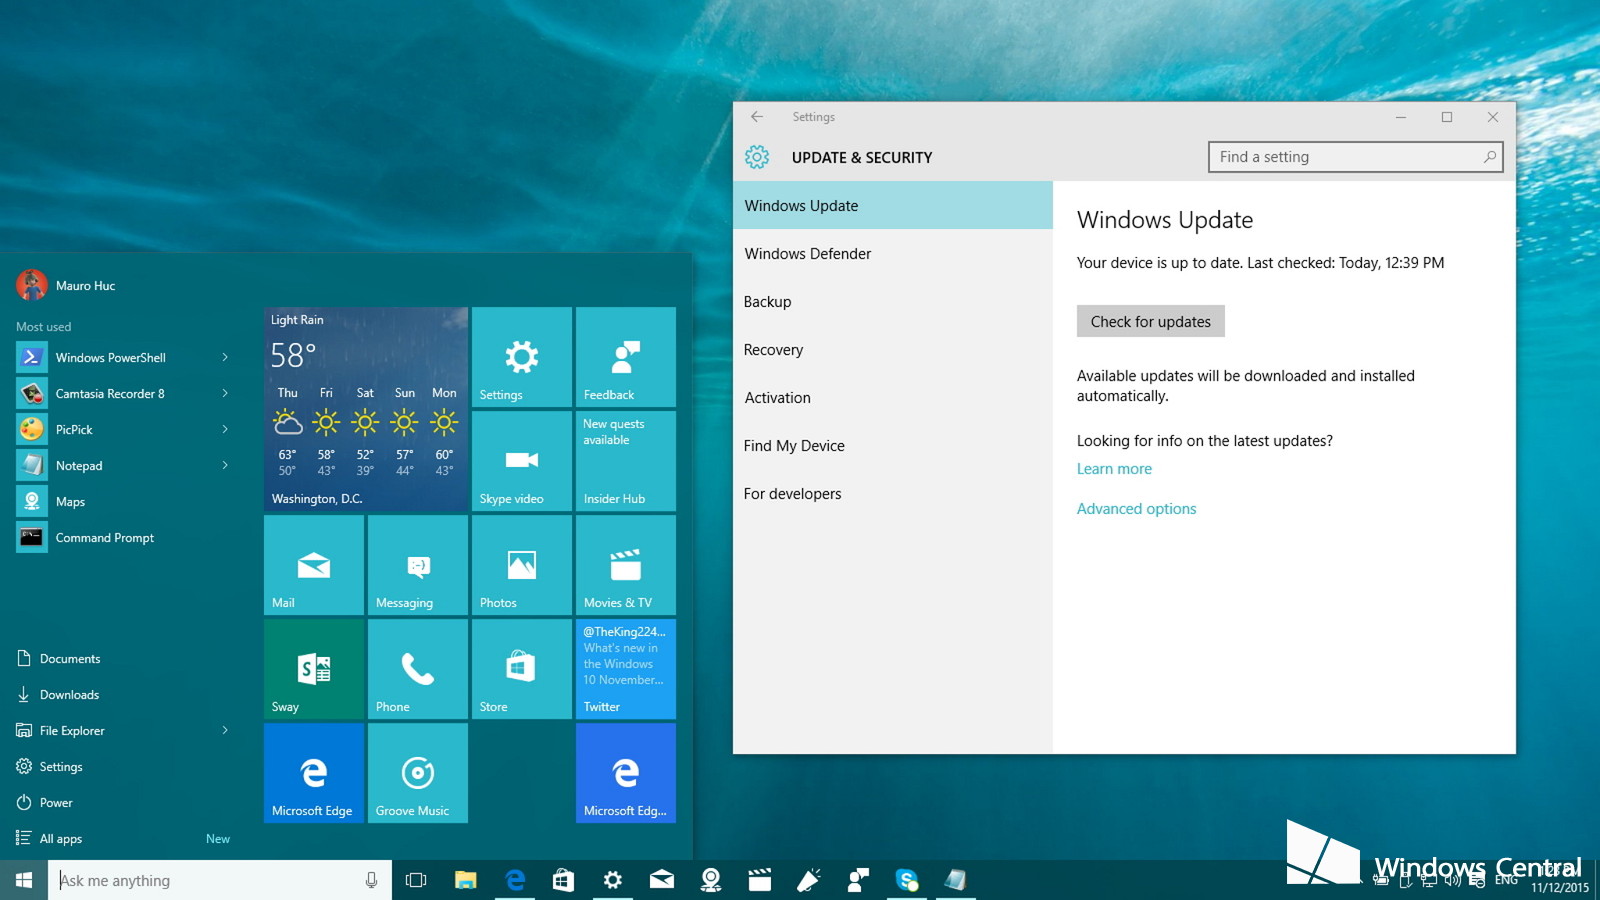This screenshot has height=900, width=1600.
Task: Open Skype from the taskbar
Action: coord(907,880)
